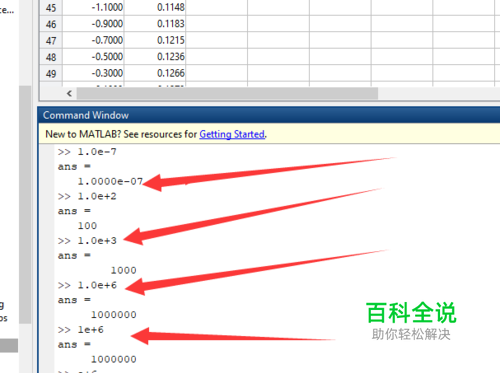The image size is (500, 373).
Task: Click the output value 1000
Action: [123, 270]
